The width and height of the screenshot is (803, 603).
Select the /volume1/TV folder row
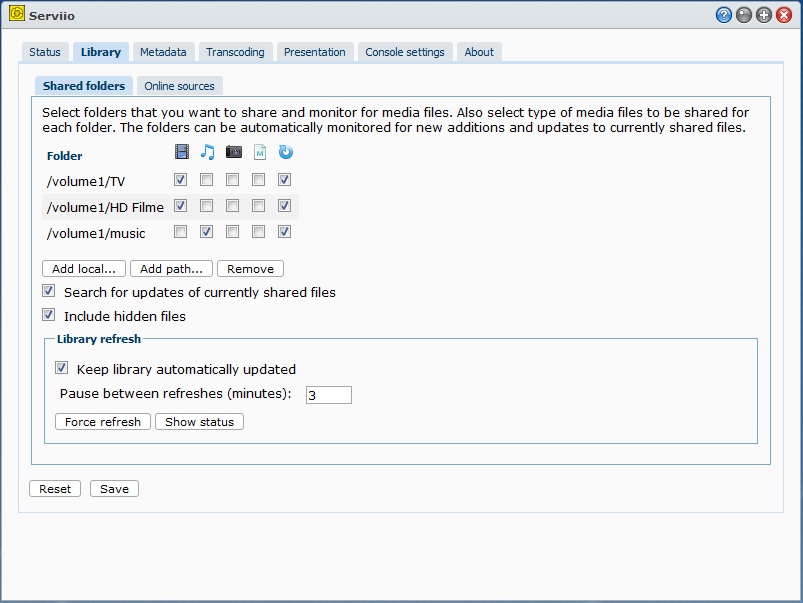170,181
